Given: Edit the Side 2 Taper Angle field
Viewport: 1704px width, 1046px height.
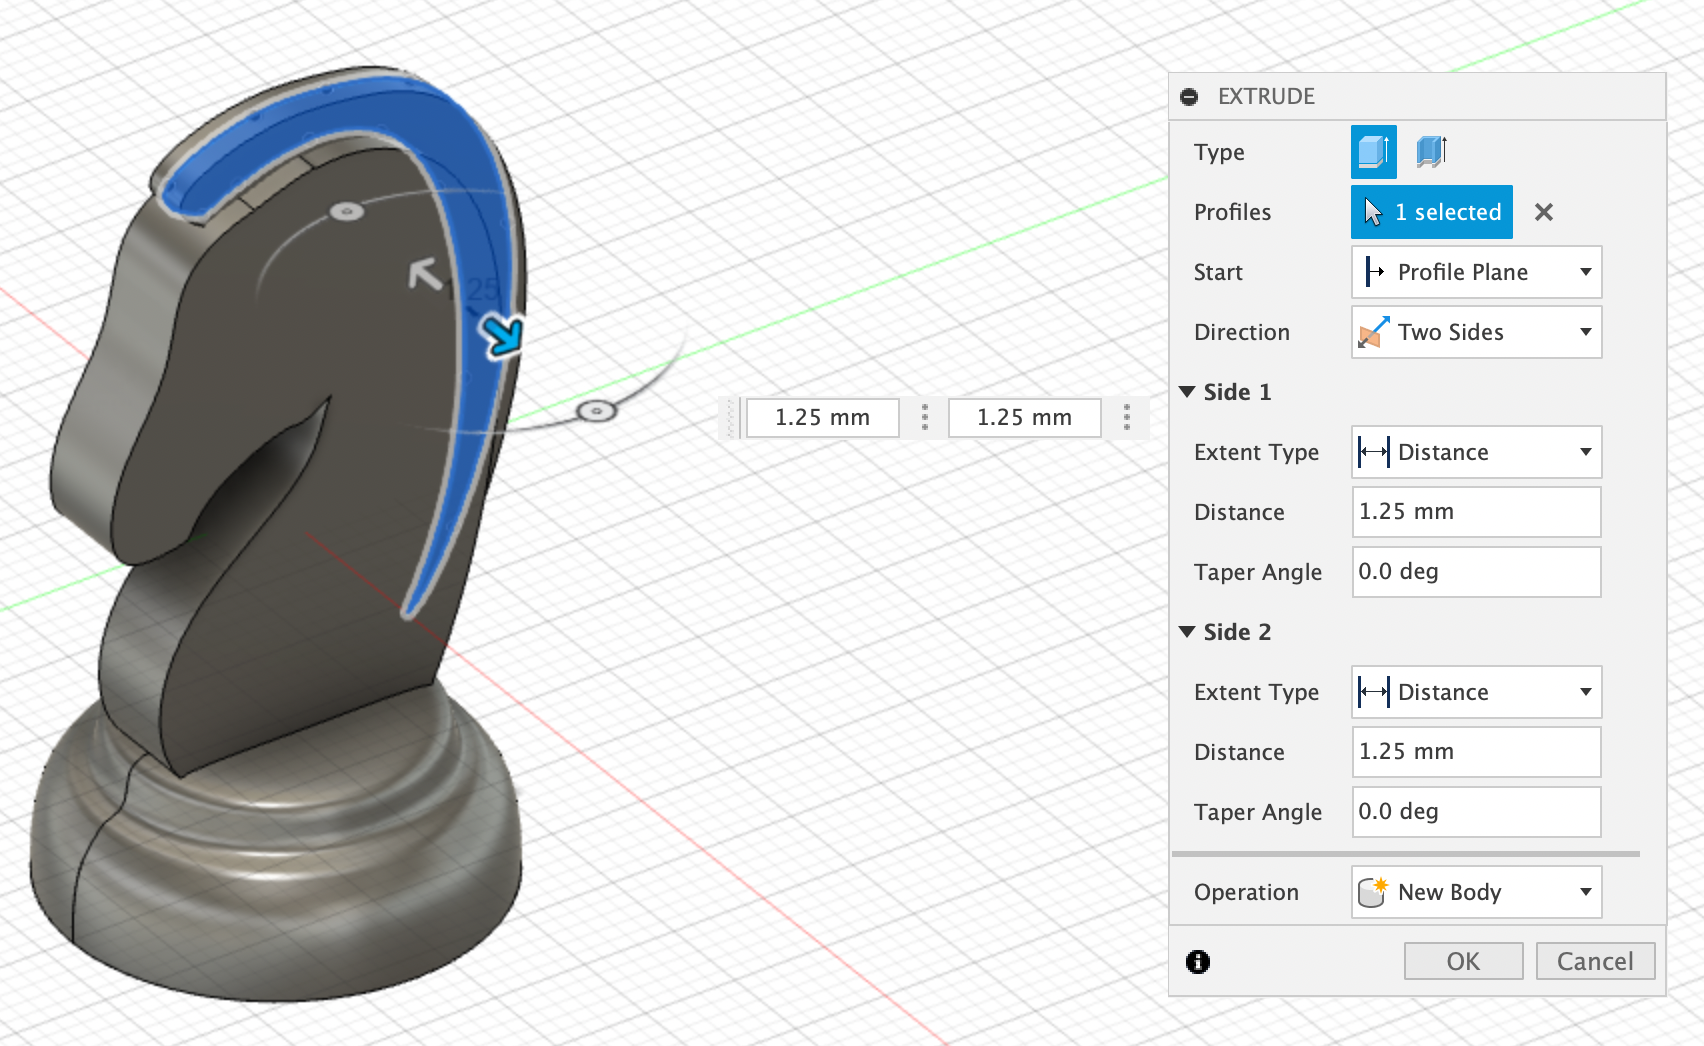Looking at the screenshot, I should [x=1476, y=812].
